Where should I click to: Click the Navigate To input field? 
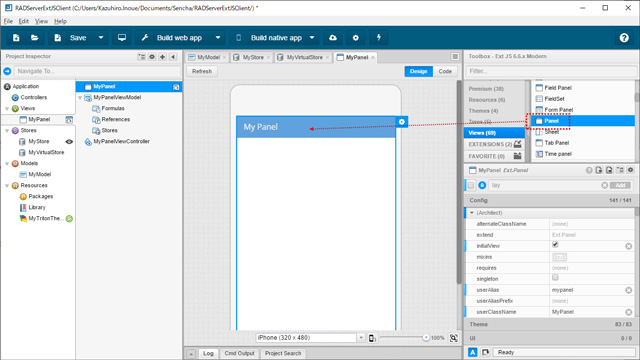point(97,71)
